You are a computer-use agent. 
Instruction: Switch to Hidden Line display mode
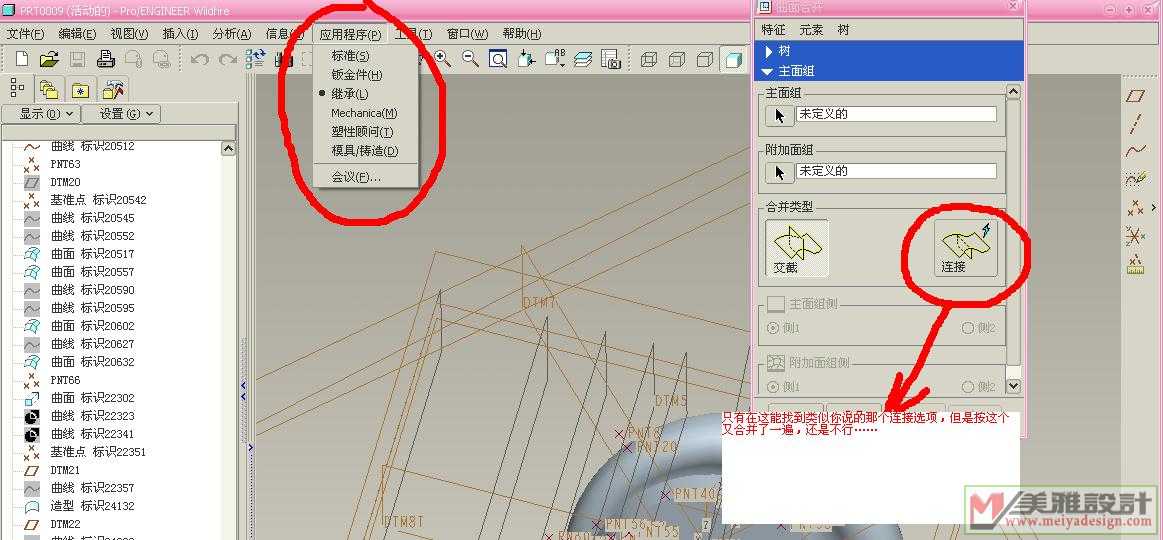pyautogui.click(x=676, y=59)
